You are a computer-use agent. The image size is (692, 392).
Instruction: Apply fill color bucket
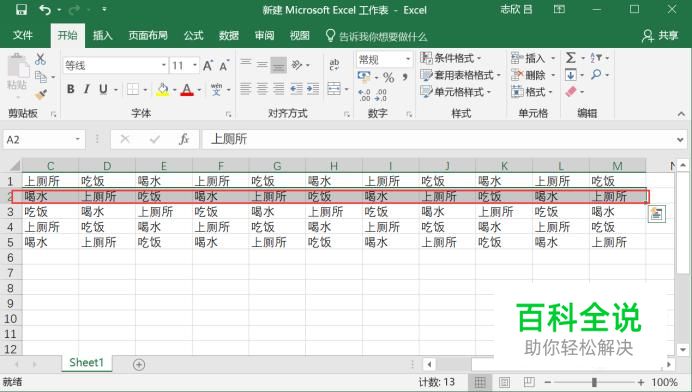coord(163,89)
